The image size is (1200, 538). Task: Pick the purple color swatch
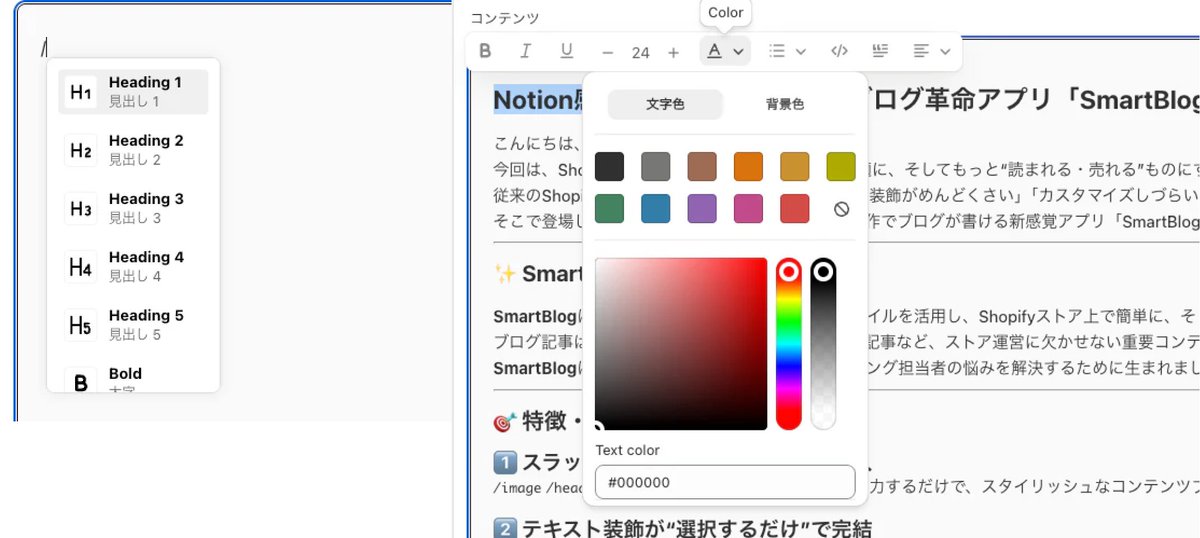click(702, 209)
